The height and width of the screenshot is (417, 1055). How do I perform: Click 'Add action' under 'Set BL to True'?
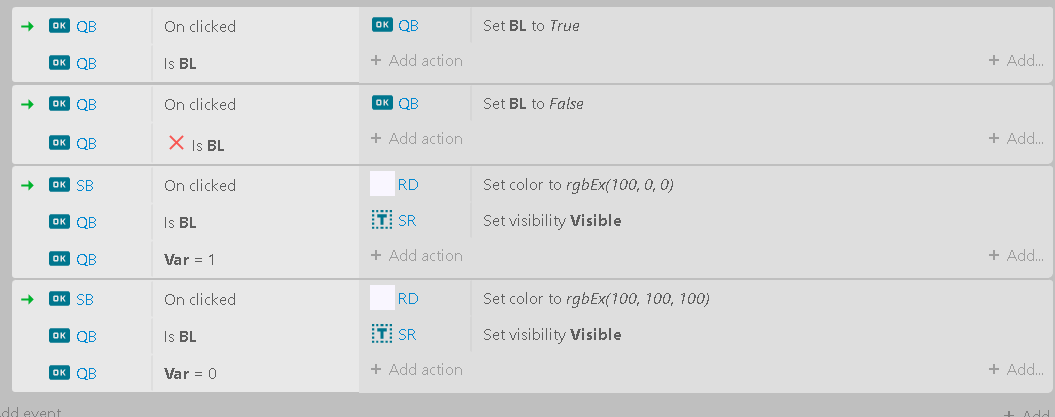coord(417,61)
